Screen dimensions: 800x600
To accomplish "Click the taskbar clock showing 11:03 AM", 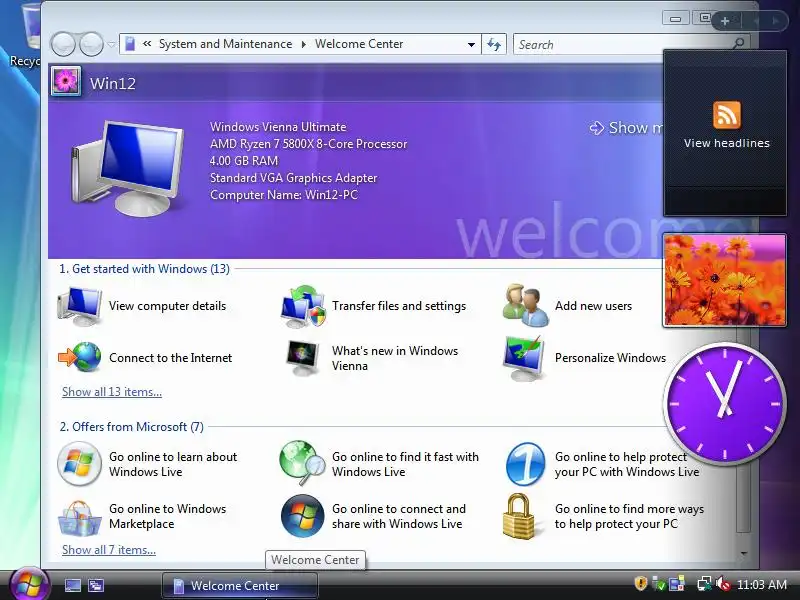I will 762,584.
